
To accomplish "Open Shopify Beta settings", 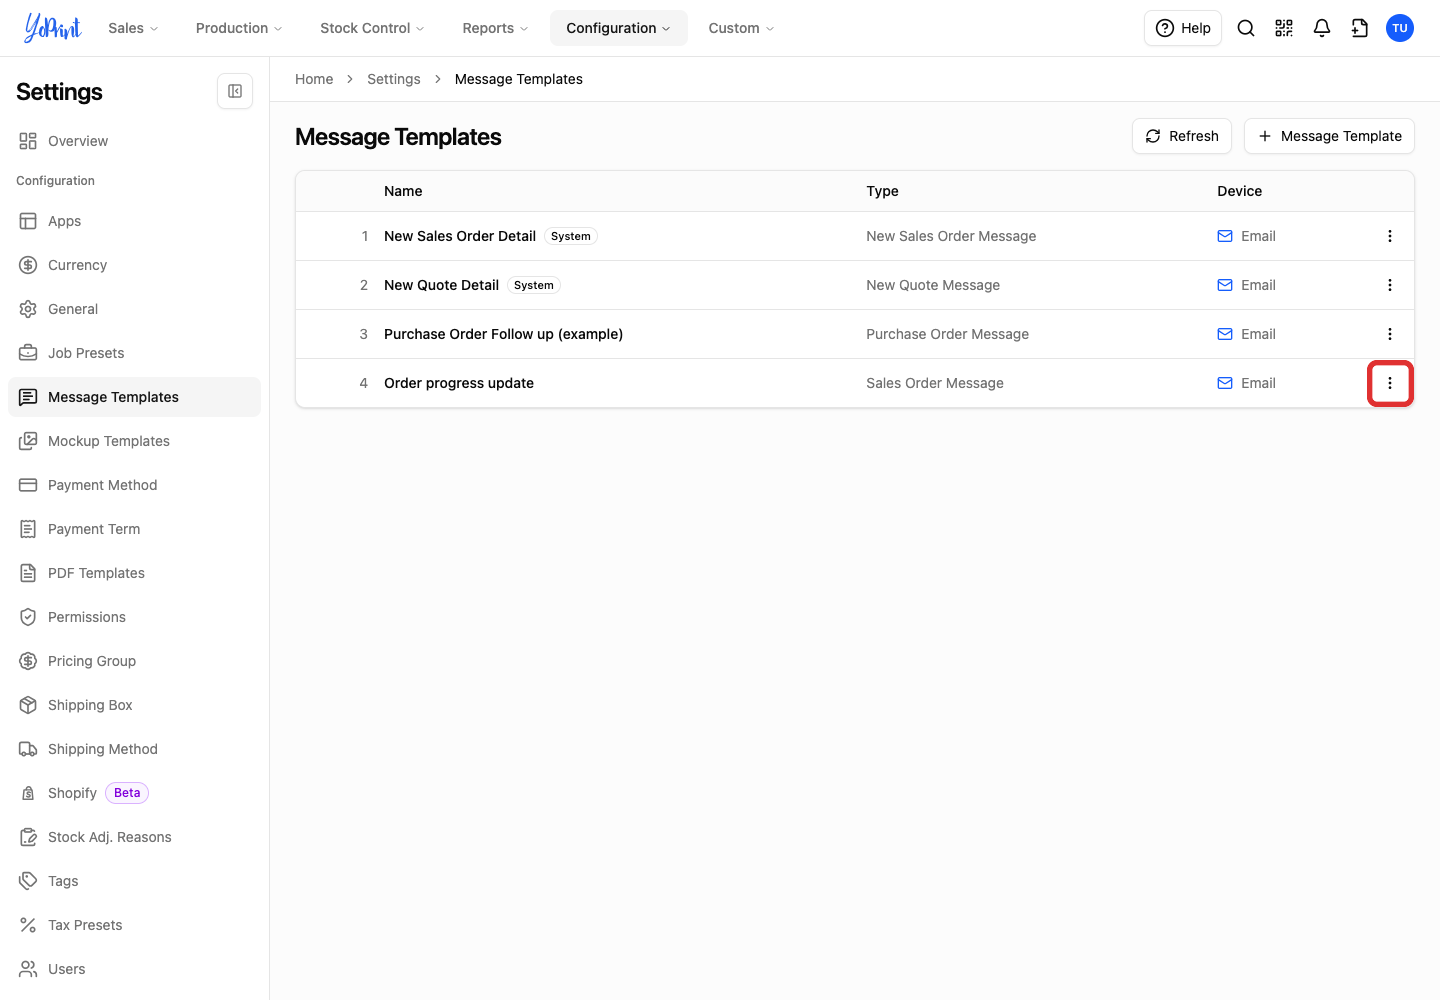I will coord(134,793).
